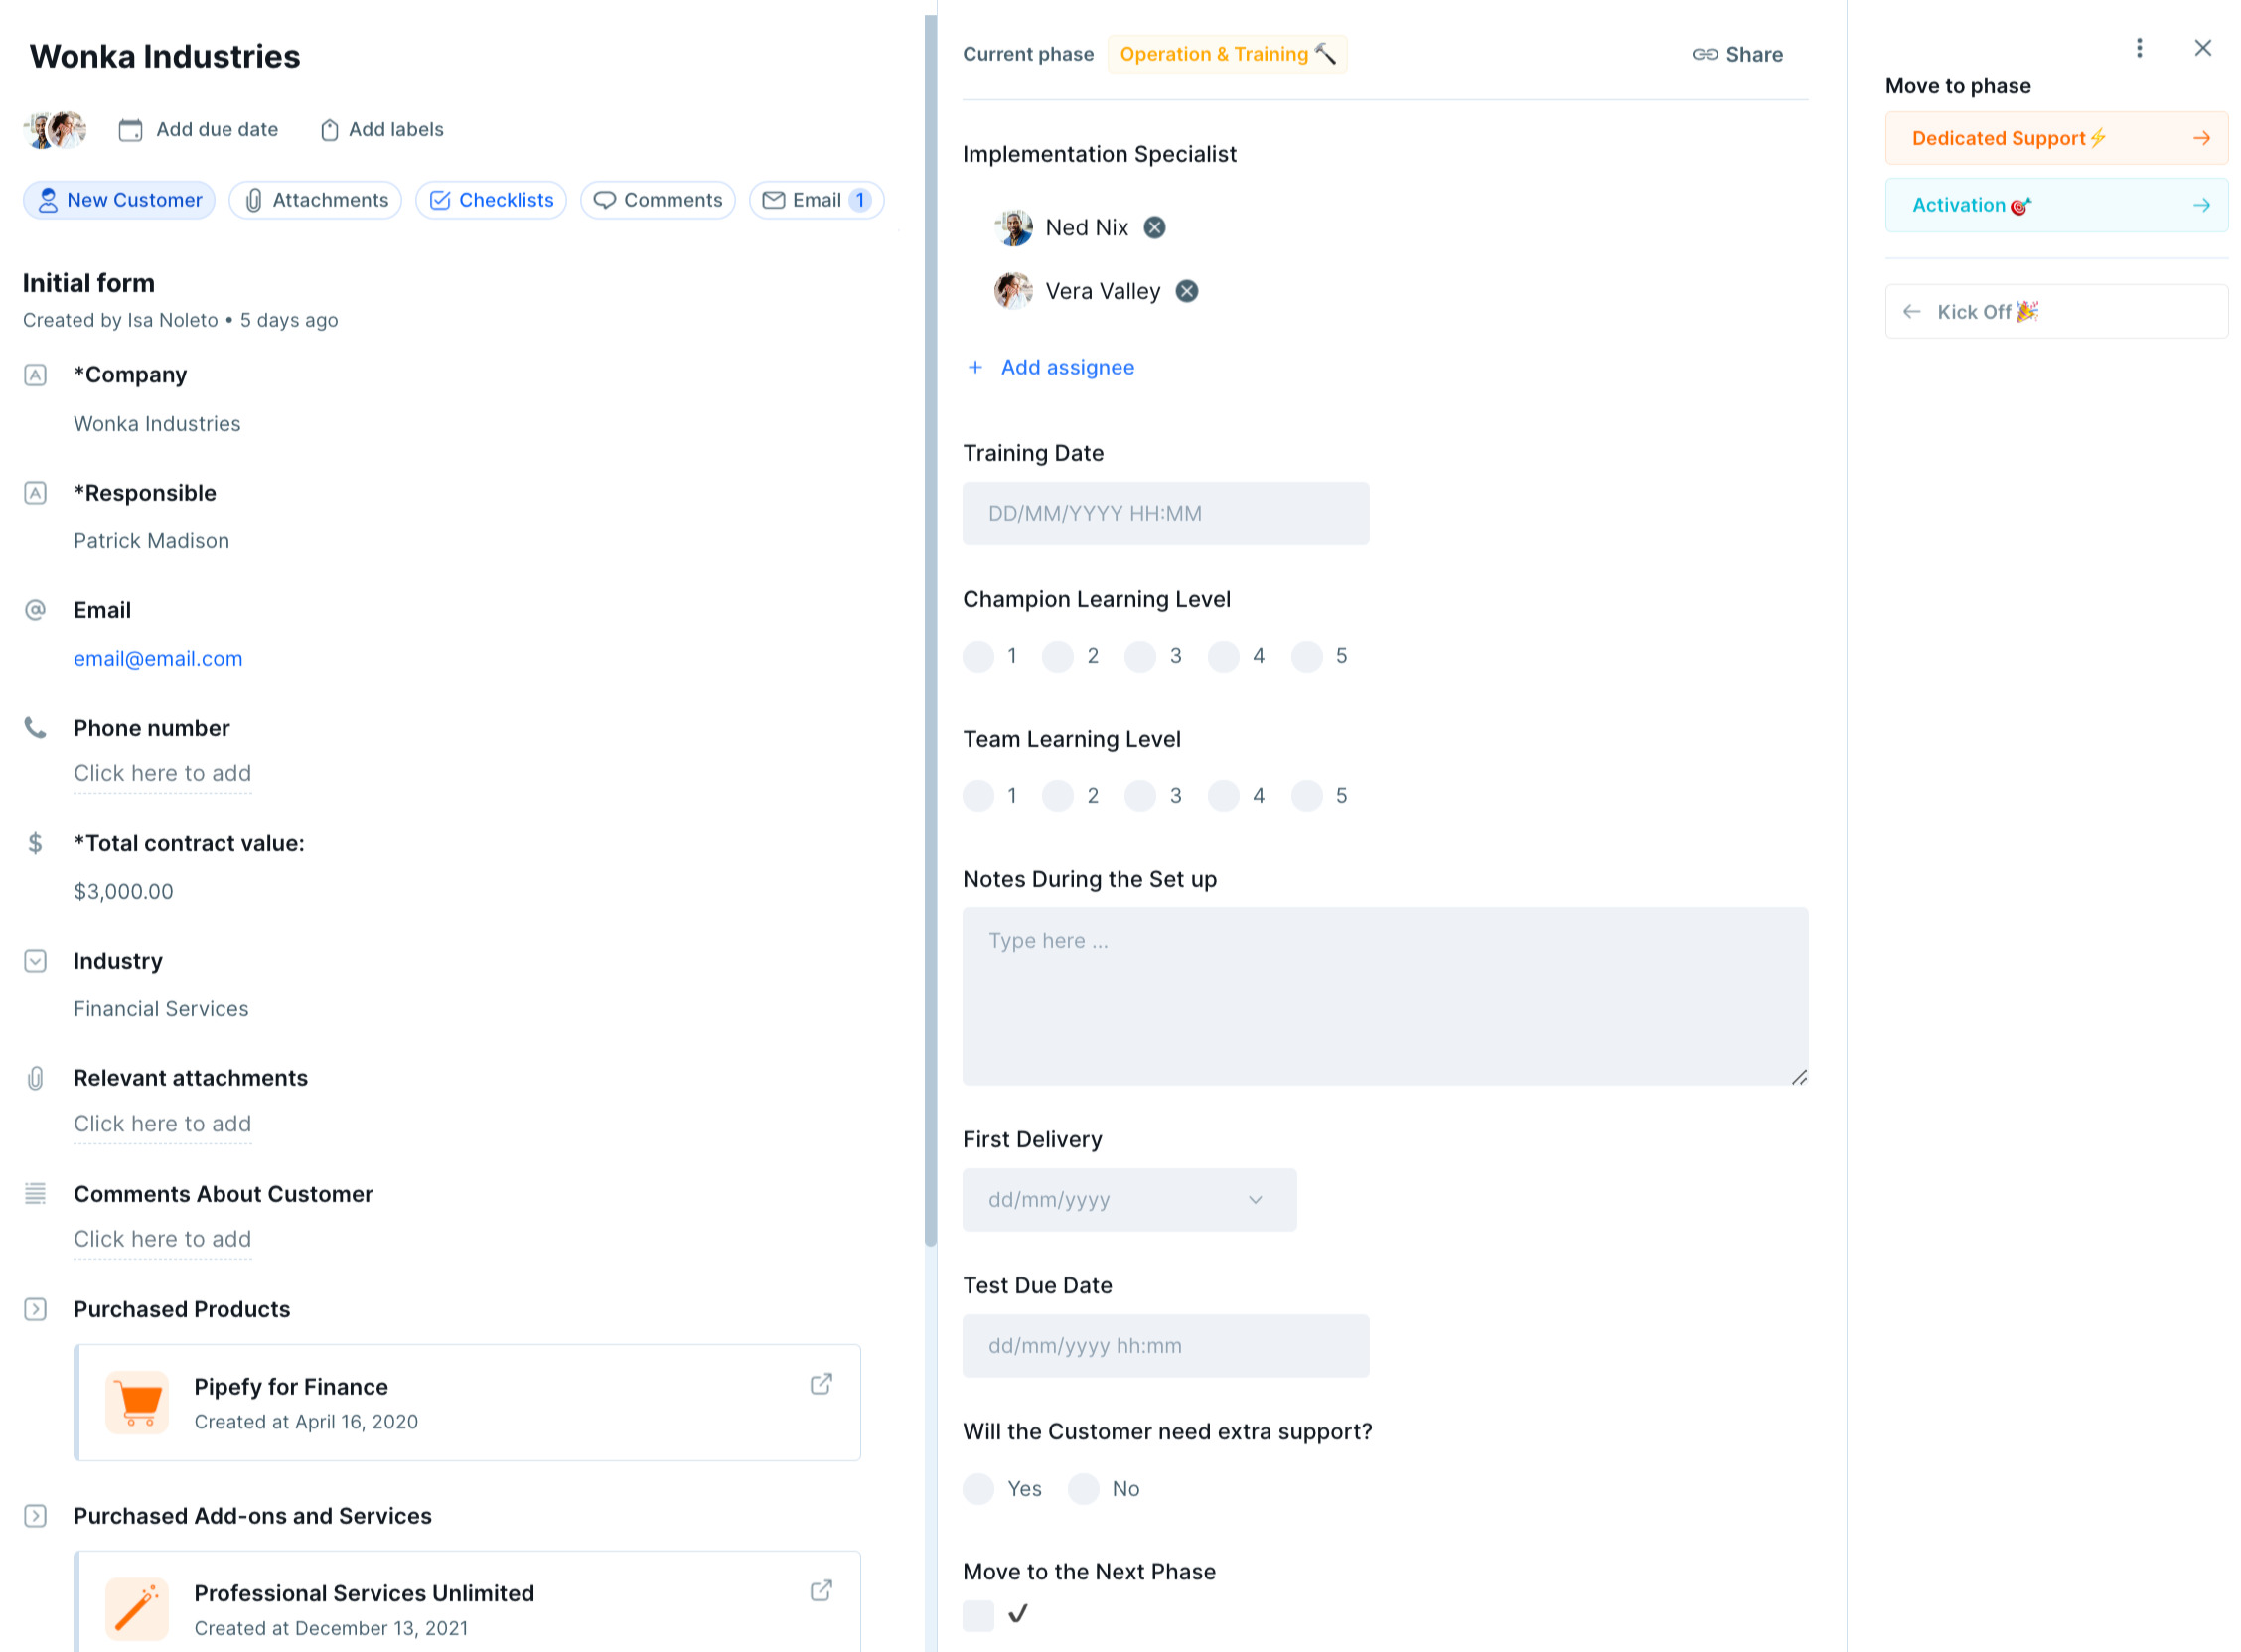Screen dimensions: 2241x1652
Task: Expand the Purchased Products section
Action: tap(35, 1310)
